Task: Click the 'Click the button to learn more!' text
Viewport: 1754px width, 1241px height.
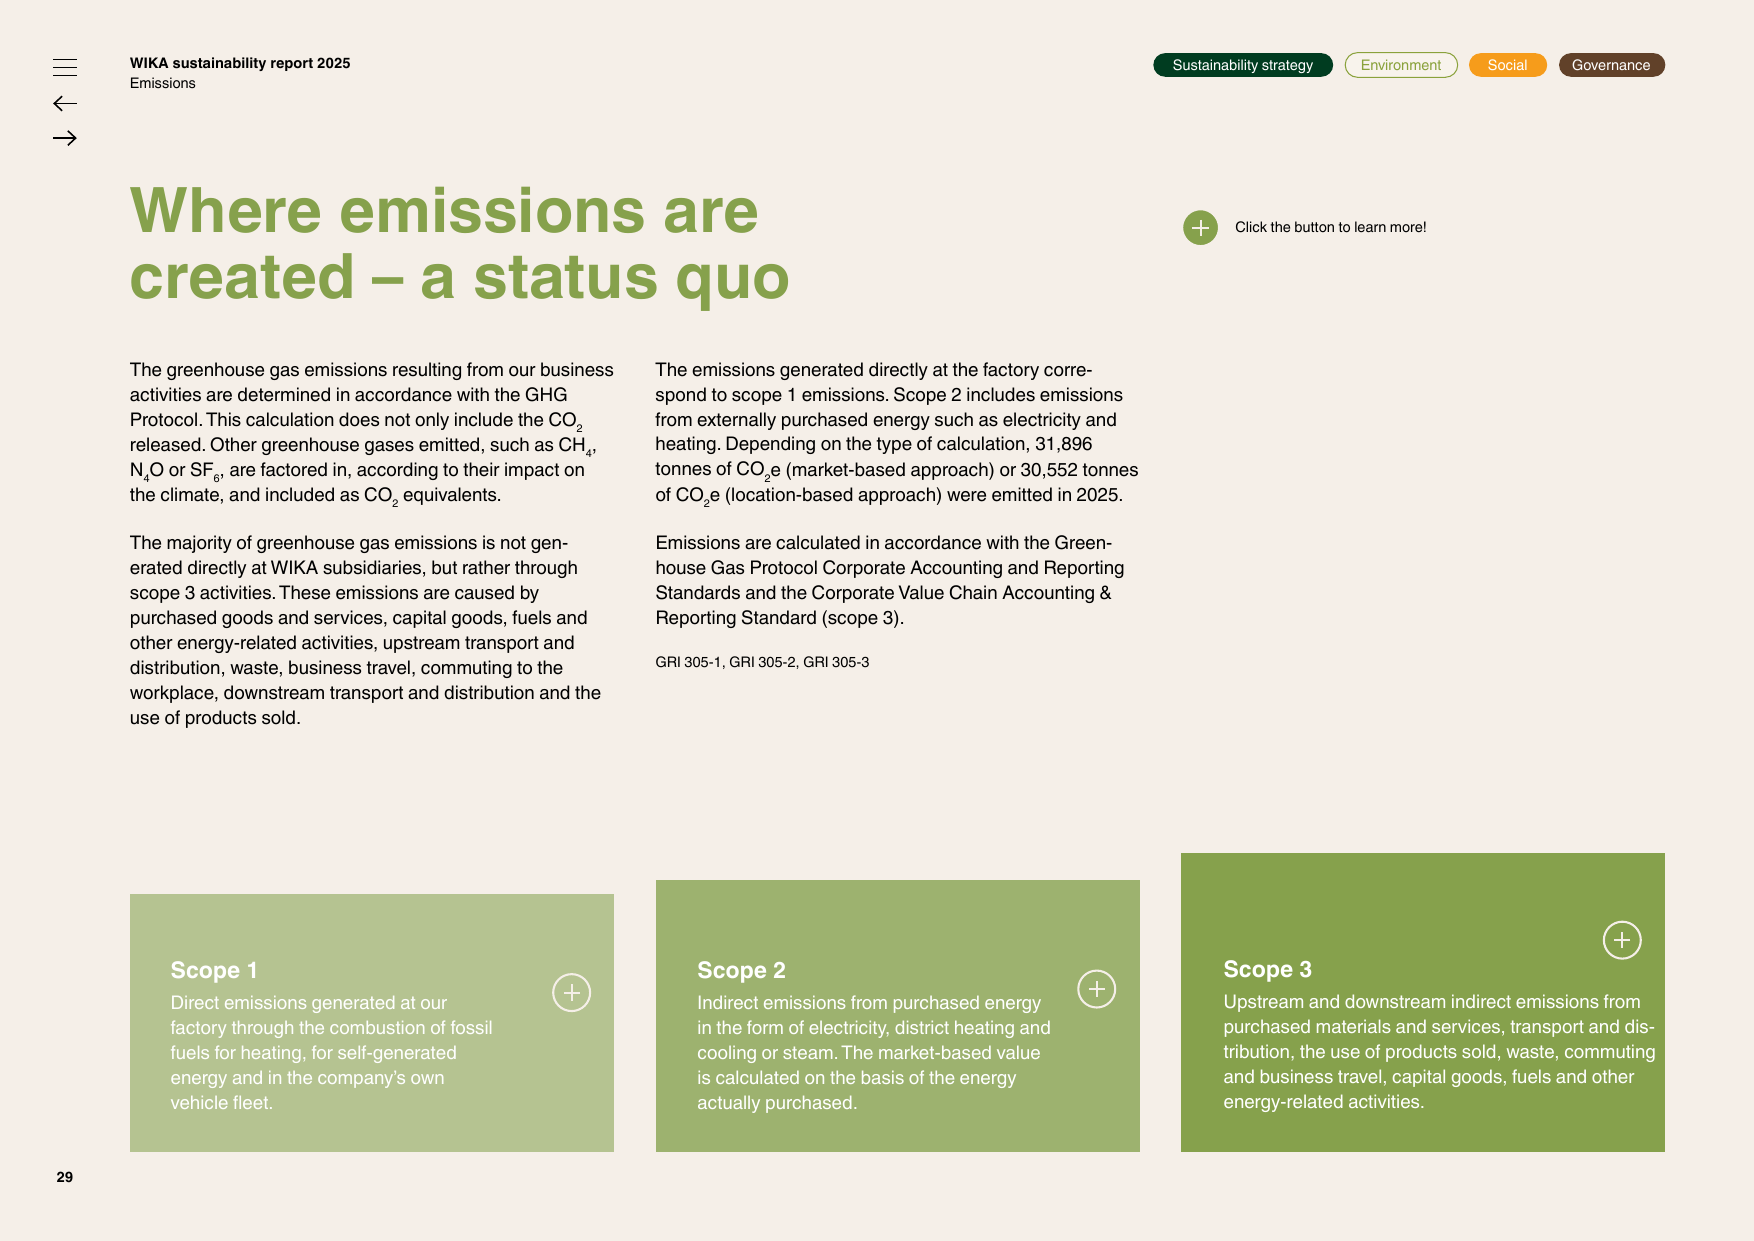Action: (x=1330, y=227)
